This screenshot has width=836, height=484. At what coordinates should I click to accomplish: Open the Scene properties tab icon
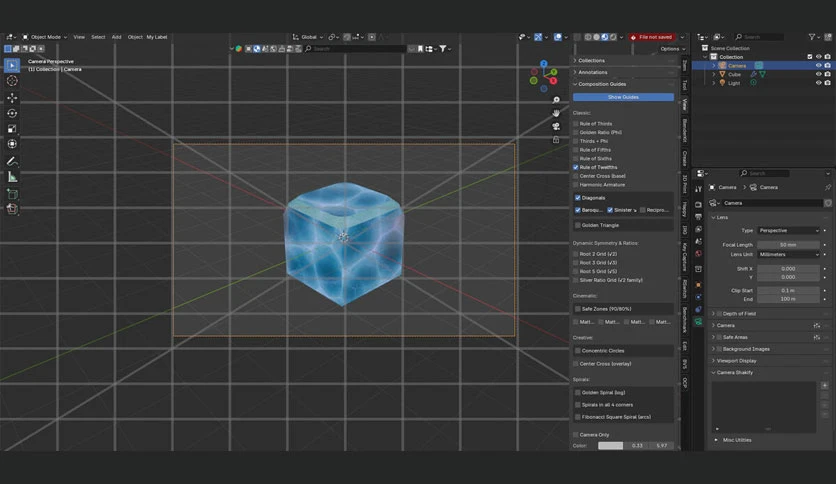pyautogui.click(x=698, y=241)
